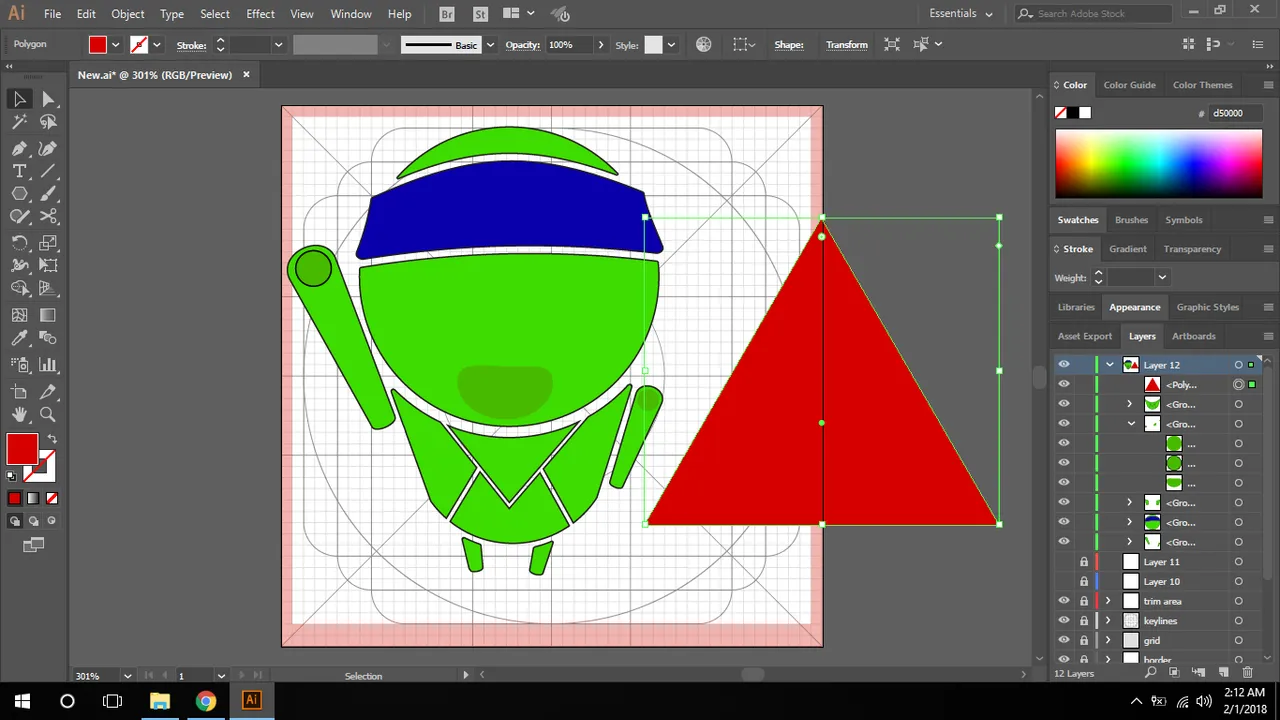Image resolution: width=1280 pixels, height=720 pixels.
Task: Select the Paintbrush tool
Action: coord(48,194)
